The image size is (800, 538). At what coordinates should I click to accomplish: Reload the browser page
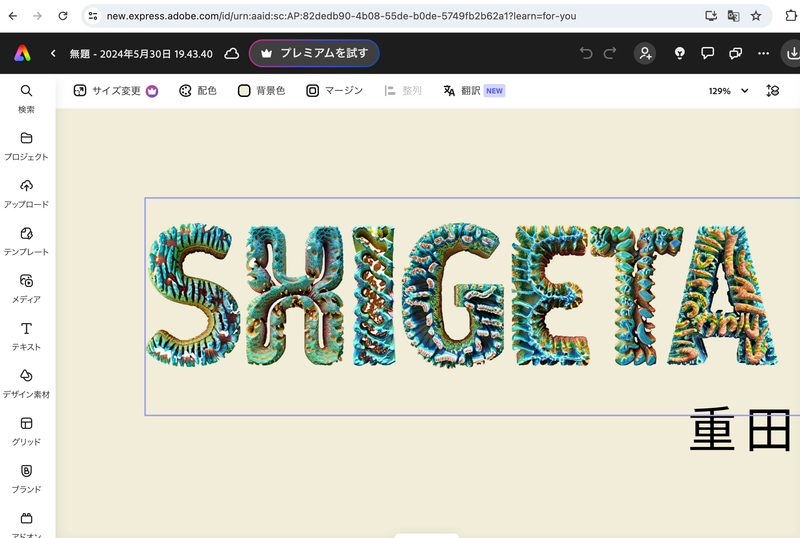point(63,16)
